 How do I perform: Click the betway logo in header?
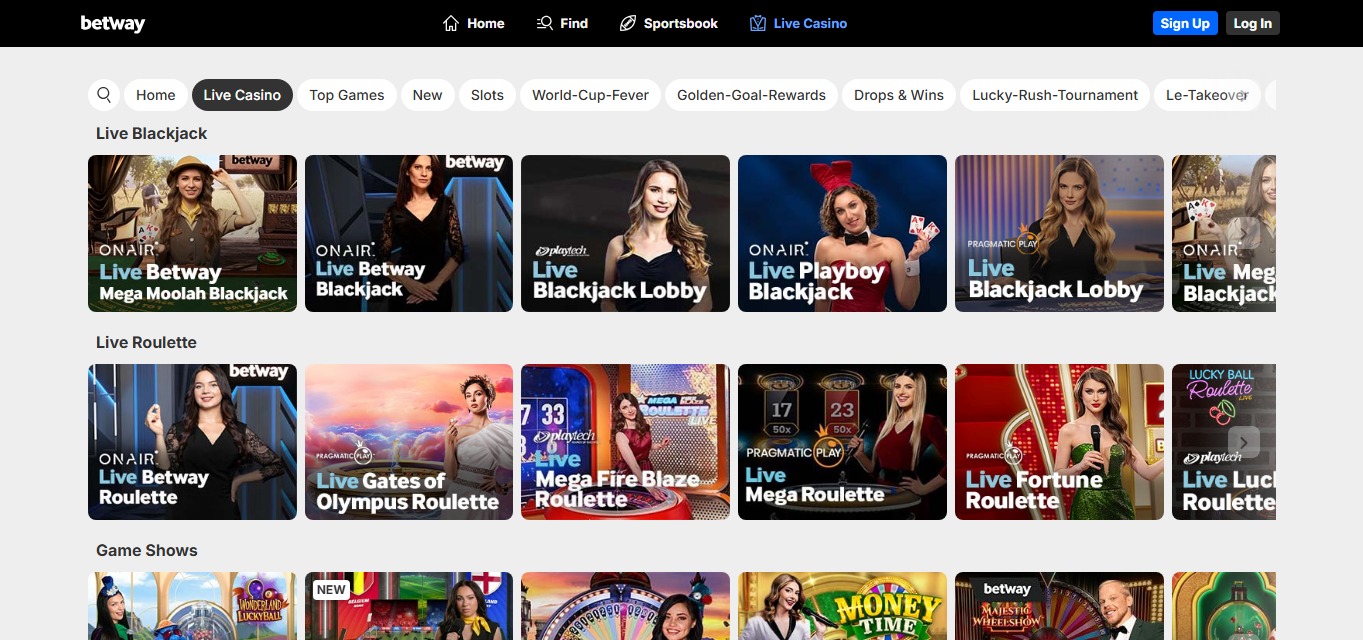point(112,23)
